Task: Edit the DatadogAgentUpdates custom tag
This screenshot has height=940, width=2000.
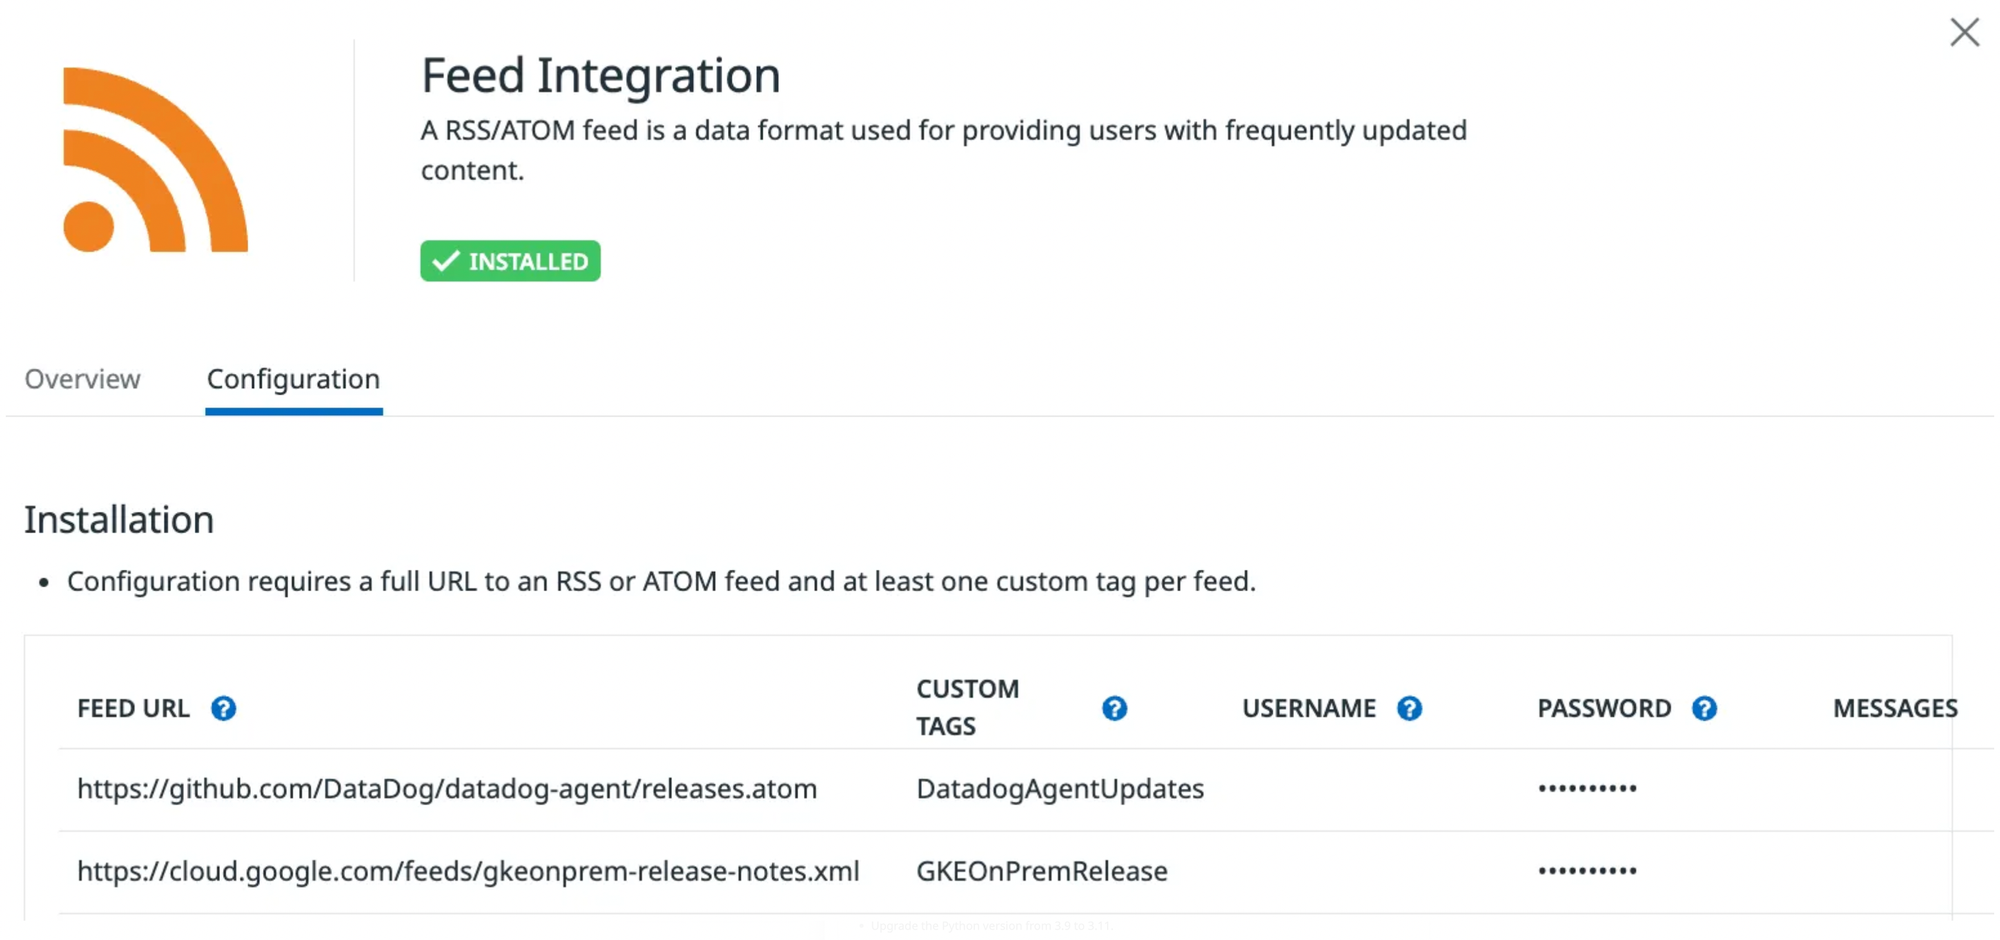Action: (1060, 789)
